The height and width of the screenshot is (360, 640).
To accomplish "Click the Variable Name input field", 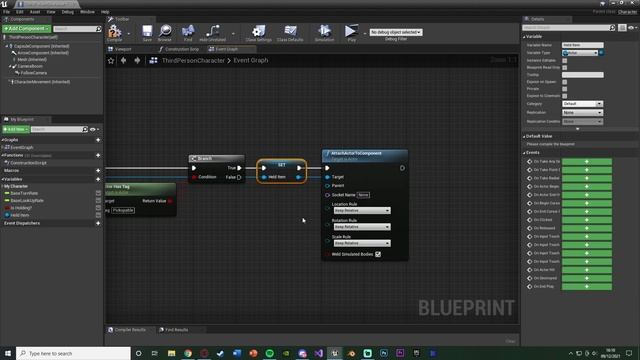I will (x=582, y=45).
